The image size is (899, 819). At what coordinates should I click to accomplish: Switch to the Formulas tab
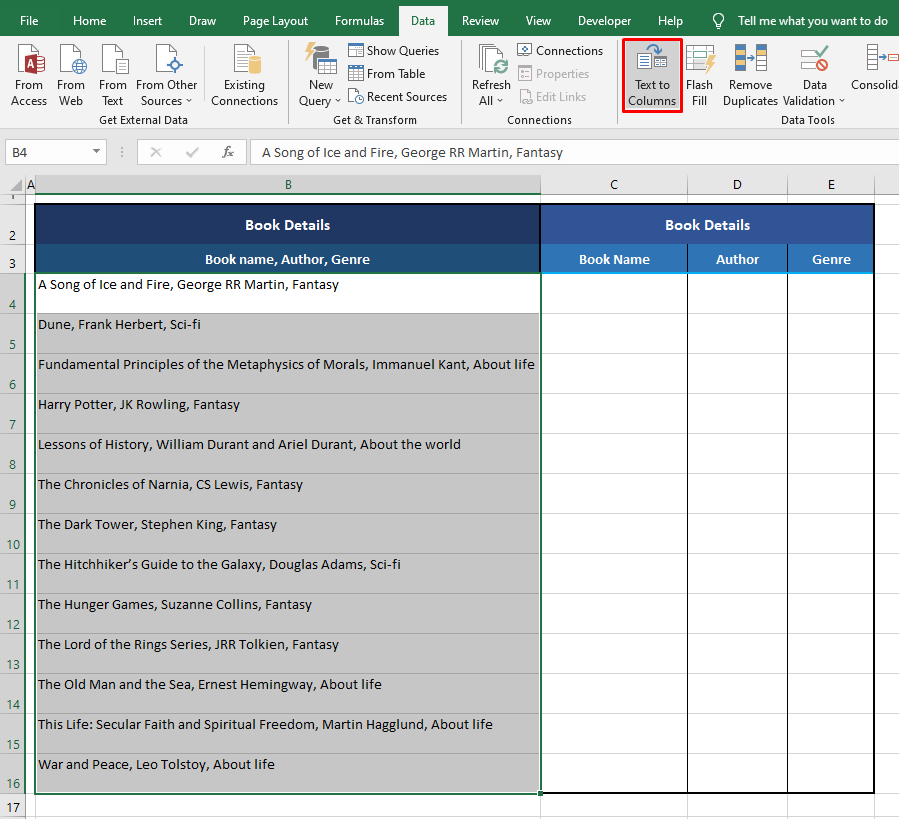[359, 19]
